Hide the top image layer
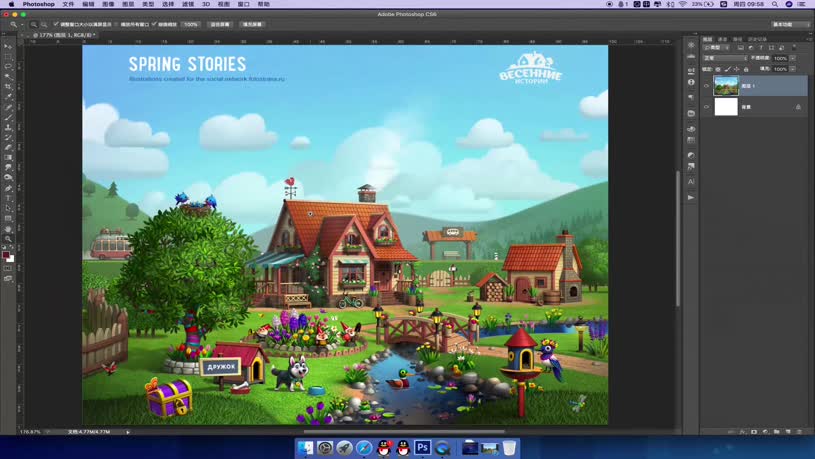Image resolution: width=815 pixels, height=459 pixels. click(706, 86)
